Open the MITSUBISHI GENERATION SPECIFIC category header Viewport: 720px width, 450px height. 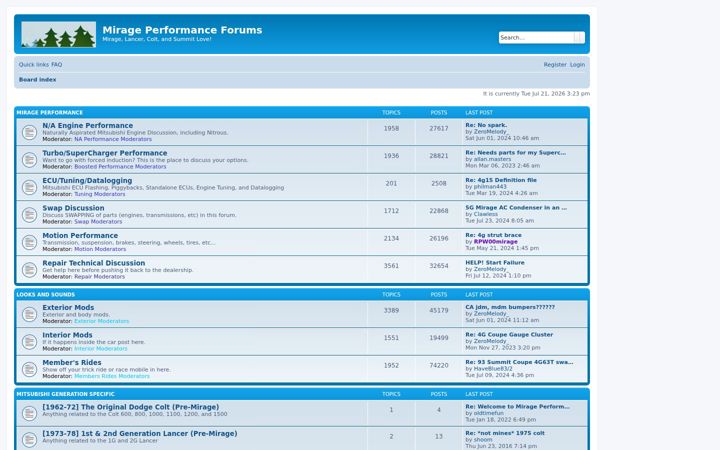(66, 394)
